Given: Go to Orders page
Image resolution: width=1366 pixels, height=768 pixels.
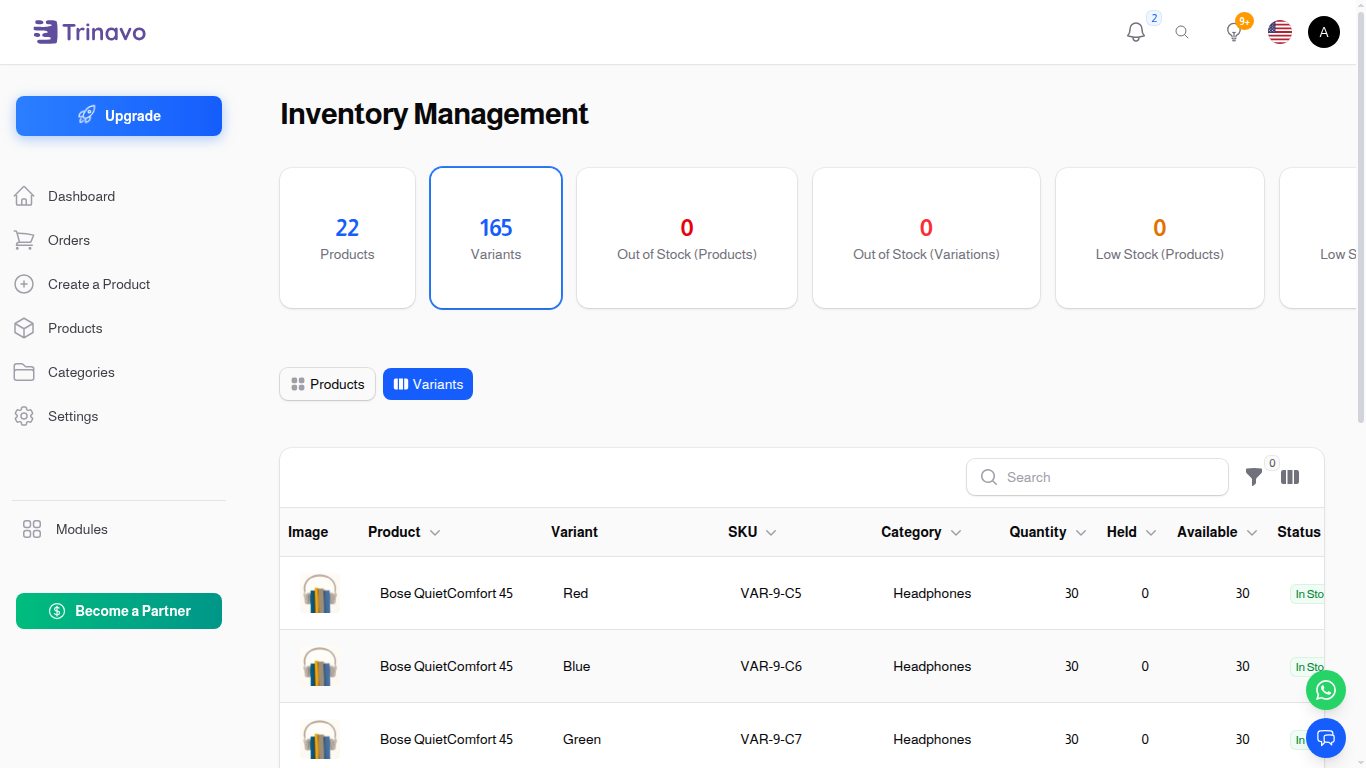Looking at the screenshot, I should [x=69, y=240].
